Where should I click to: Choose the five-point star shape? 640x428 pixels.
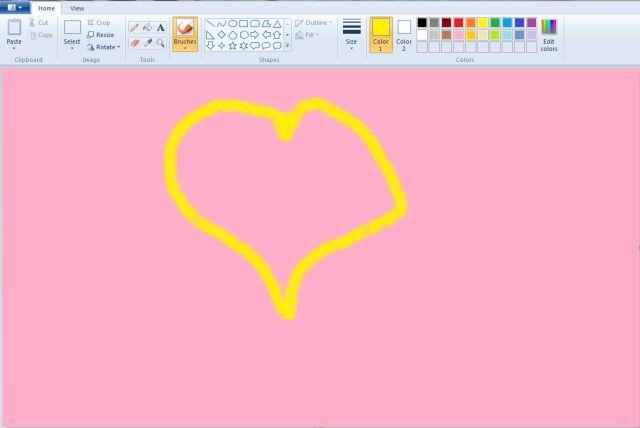point(232,45)
